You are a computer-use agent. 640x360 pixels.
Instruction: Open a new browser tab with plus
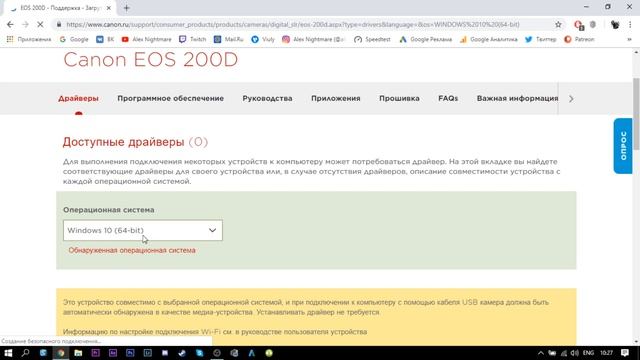click(127, 8)
